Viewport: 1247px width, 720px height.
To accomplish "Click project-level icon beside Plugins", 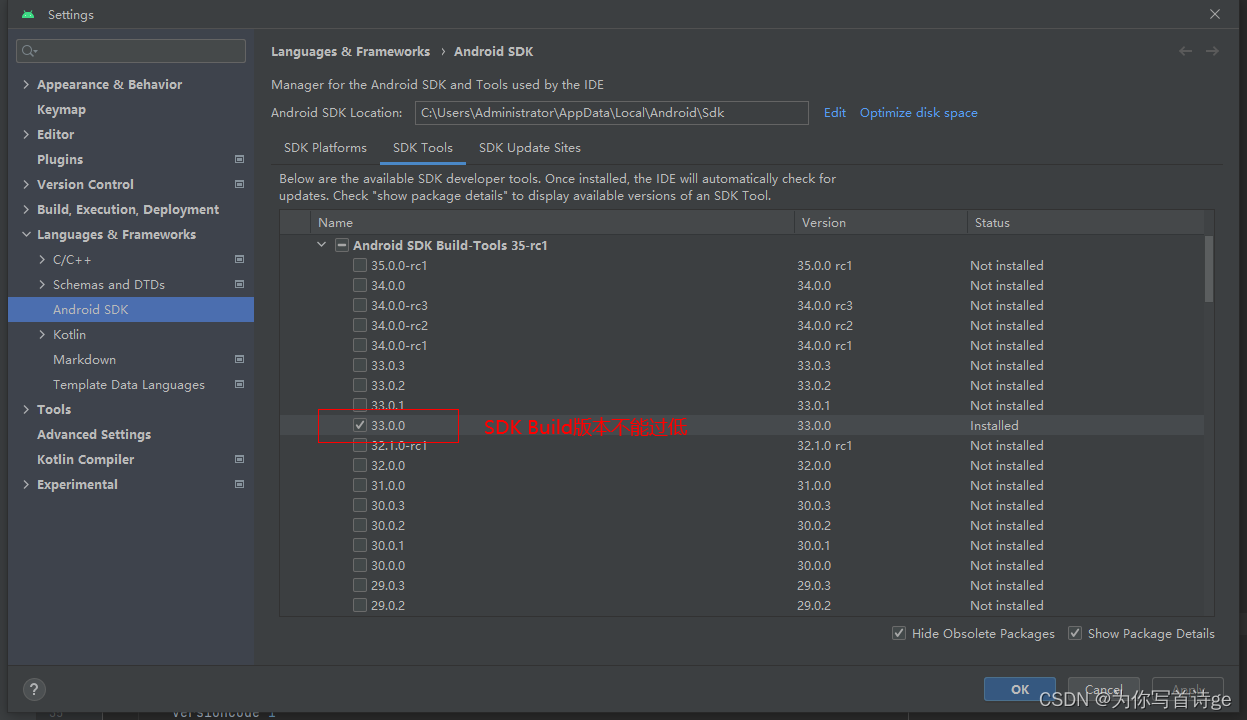I will (239, 159).
